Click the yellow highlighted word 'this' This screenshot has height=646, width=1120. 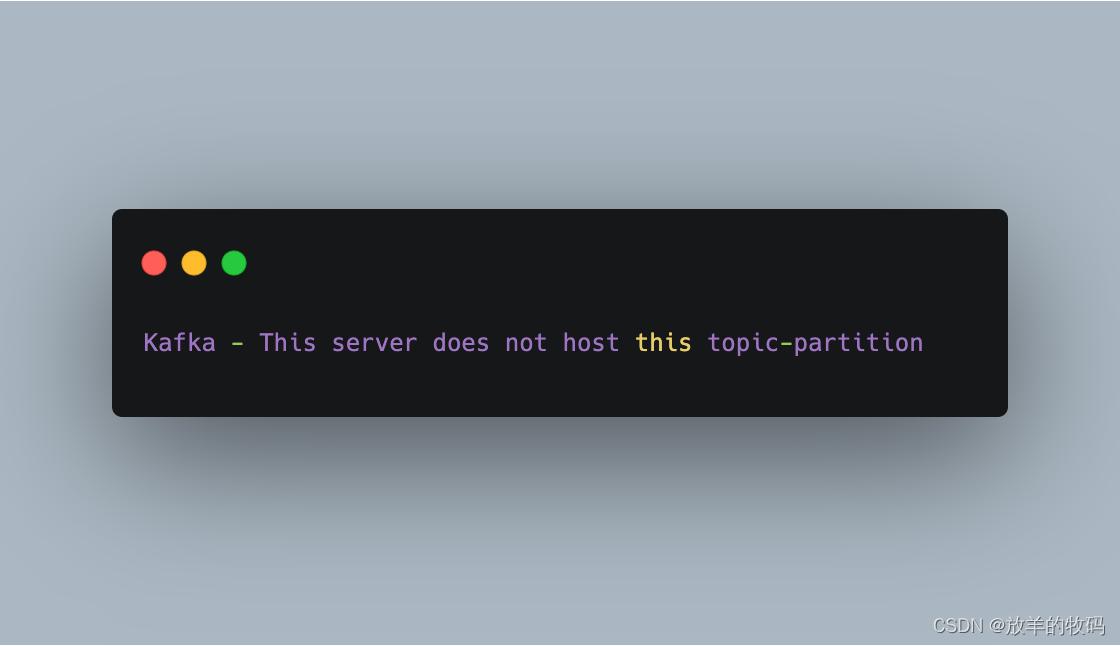663,343
